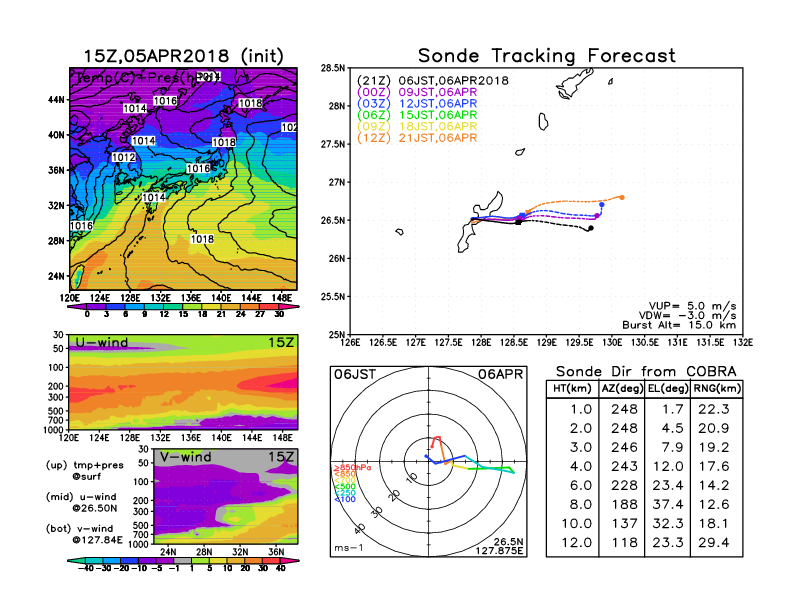Viewport: 792px width, 612px height.
Task: Click the 'V-wind' panel label
Action: click(x=185, y=457)
